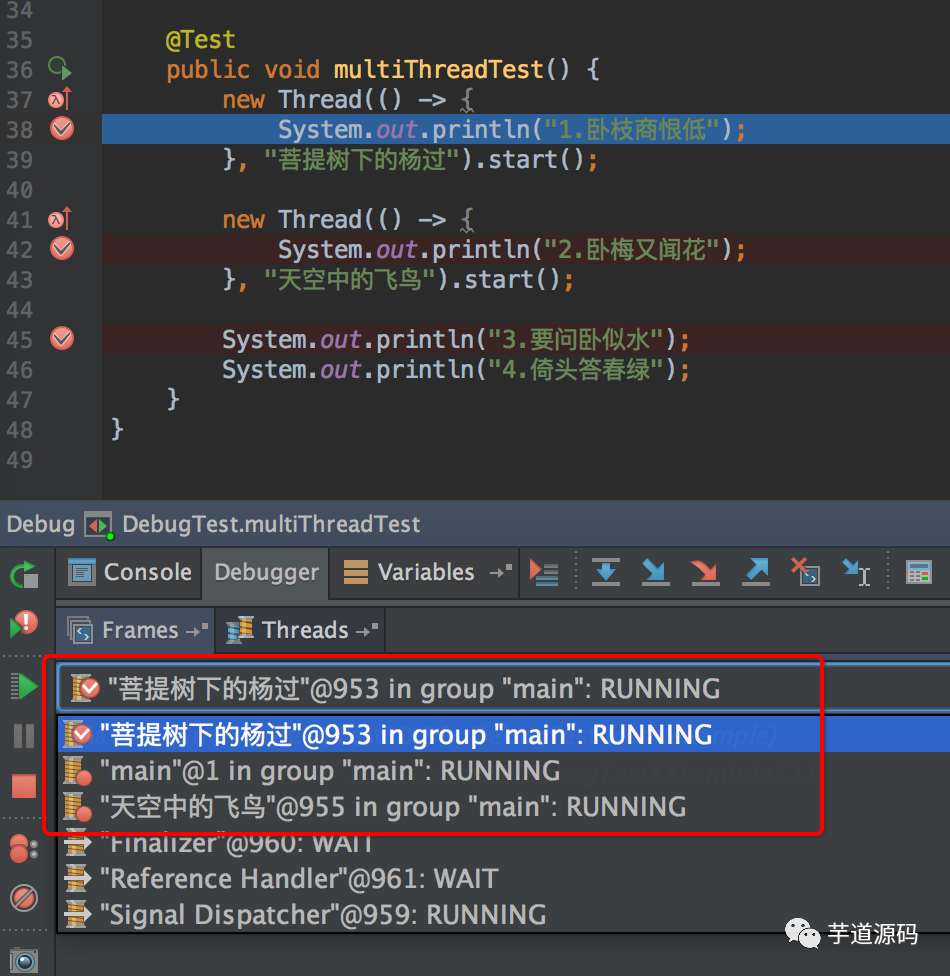Restore the Variables layout arrow
The width and height of the screenshot is (950, 976).
pos(501,571)
